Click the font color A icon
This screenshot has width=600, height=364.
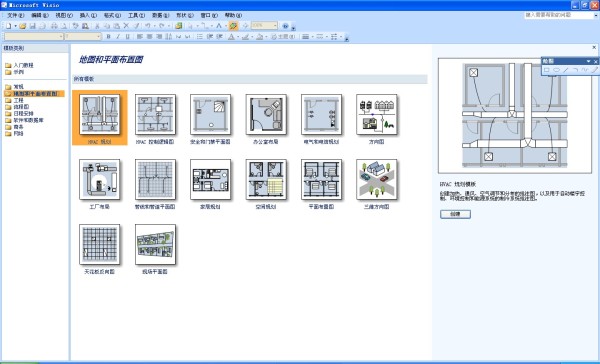point(231,37)
